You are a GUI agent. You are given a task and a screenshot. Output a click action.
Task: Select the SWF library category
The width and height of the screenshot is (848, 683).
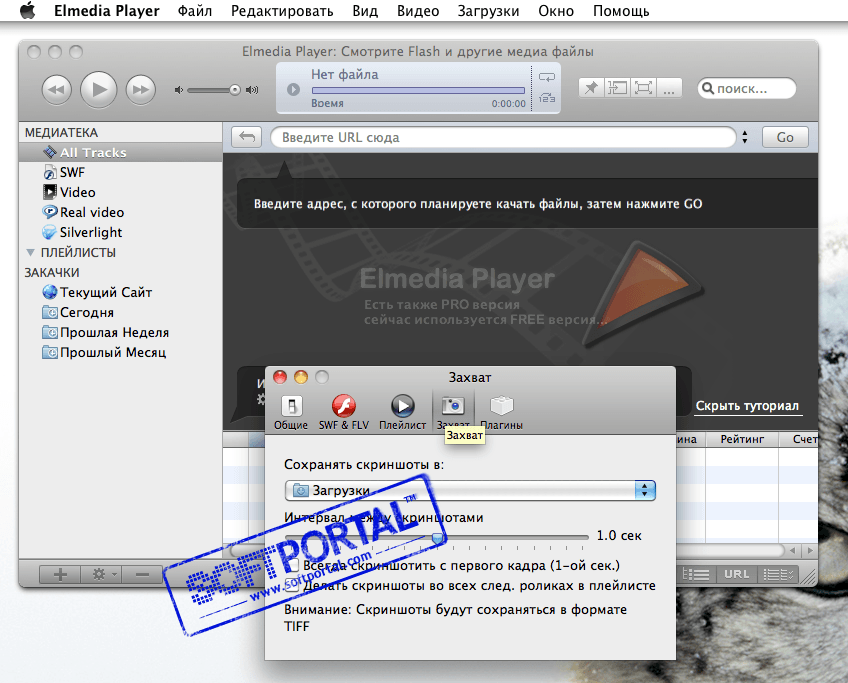point(121,173)
